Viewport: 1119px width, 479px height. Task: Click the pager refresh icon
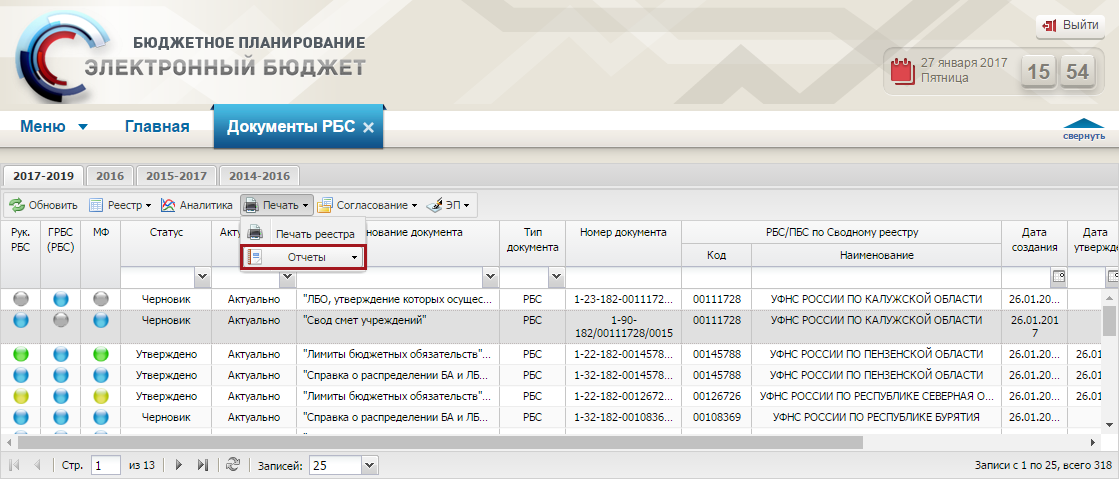[x=233, y=465]
